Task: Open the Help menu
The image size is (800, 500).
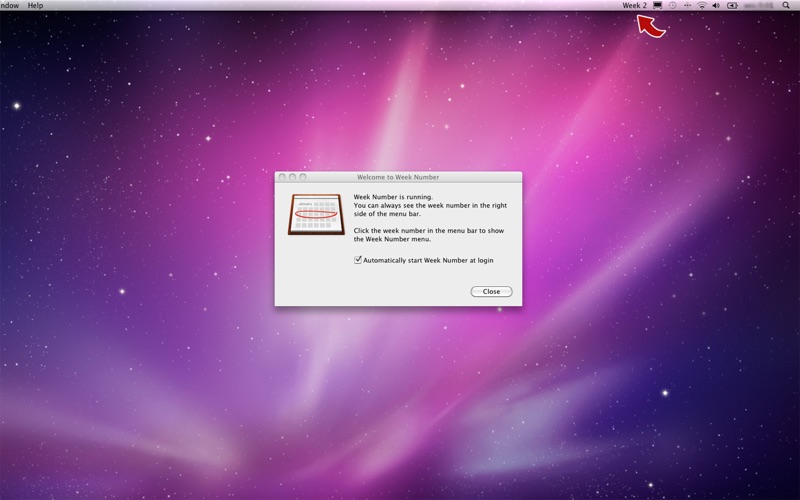Action: (35, 5)
